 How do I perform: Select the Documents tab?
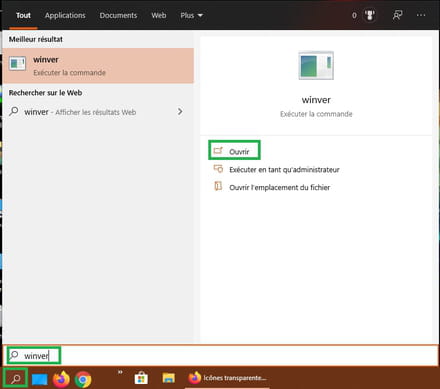pyautogui.click(x=118, y=15)
